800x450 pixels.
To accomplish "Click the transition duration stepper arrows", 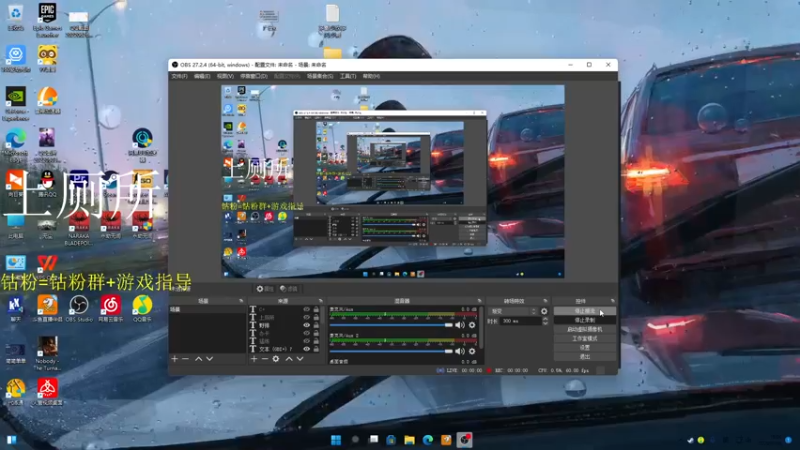I will (545, 321).
